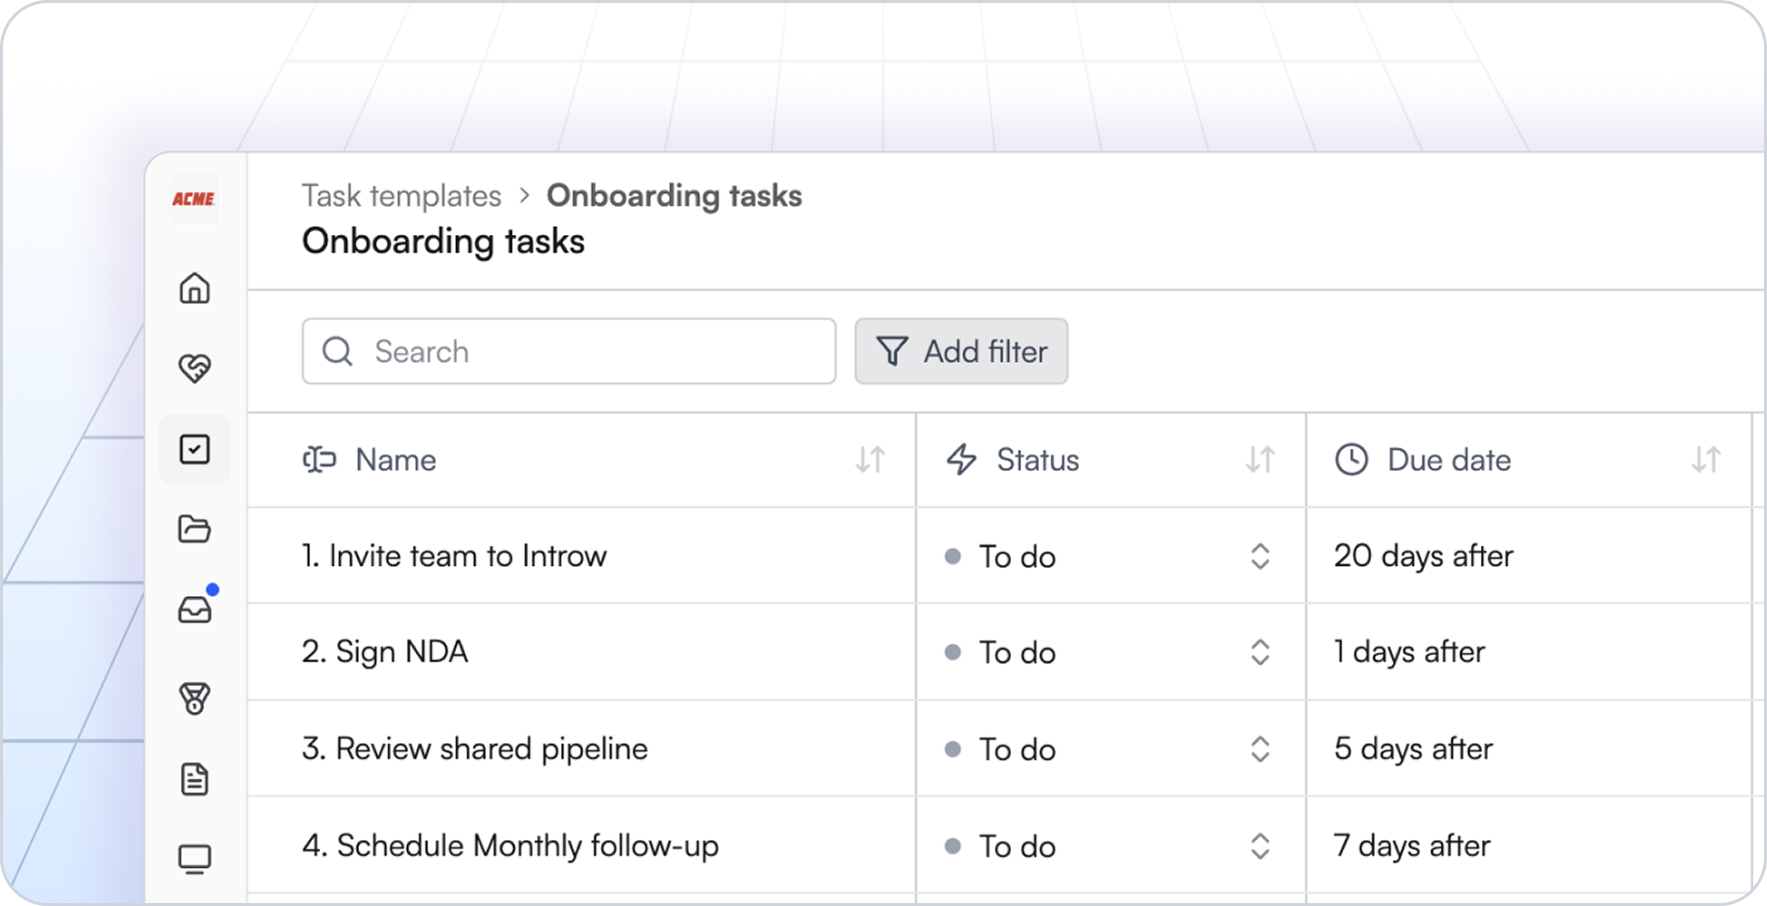Select the checkbox tasks sidebar icon
1767x906 pixels.
pos(195,449)
